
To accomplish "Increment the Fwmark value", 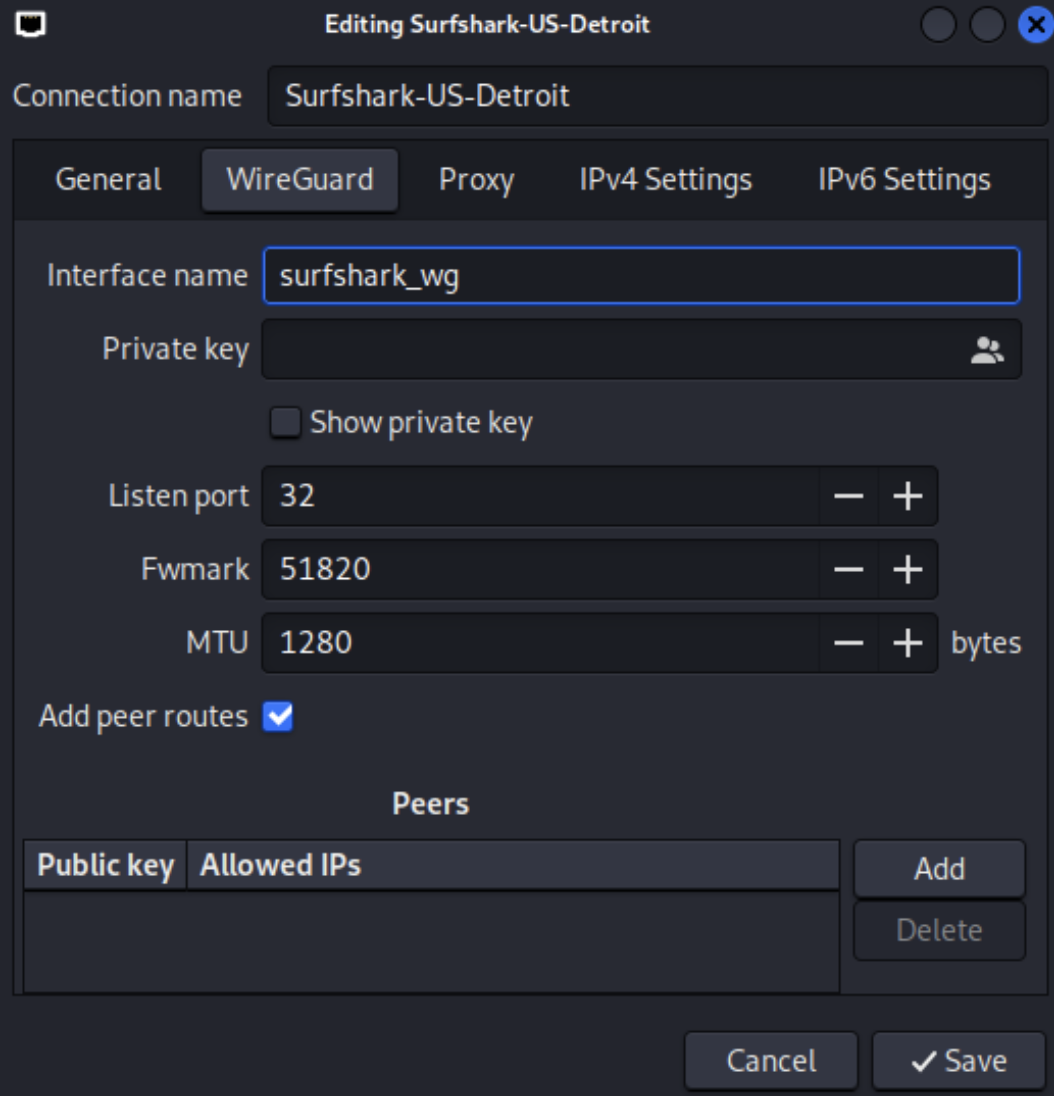I will tap(907, 570).
